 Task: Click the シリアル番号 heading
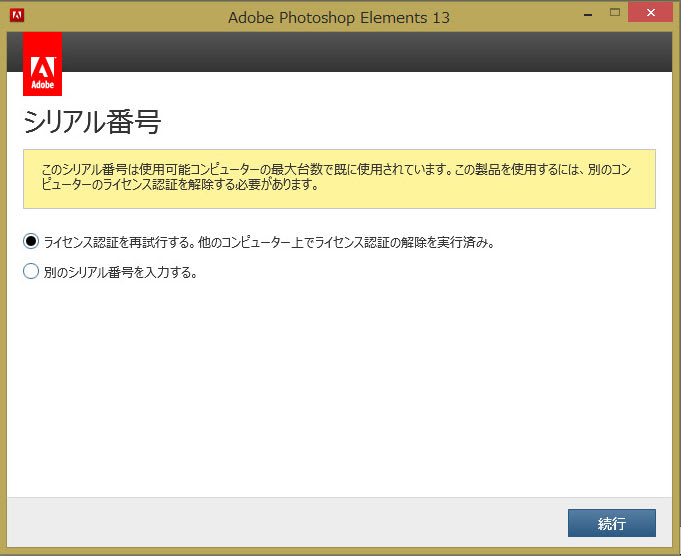[92, 122]
